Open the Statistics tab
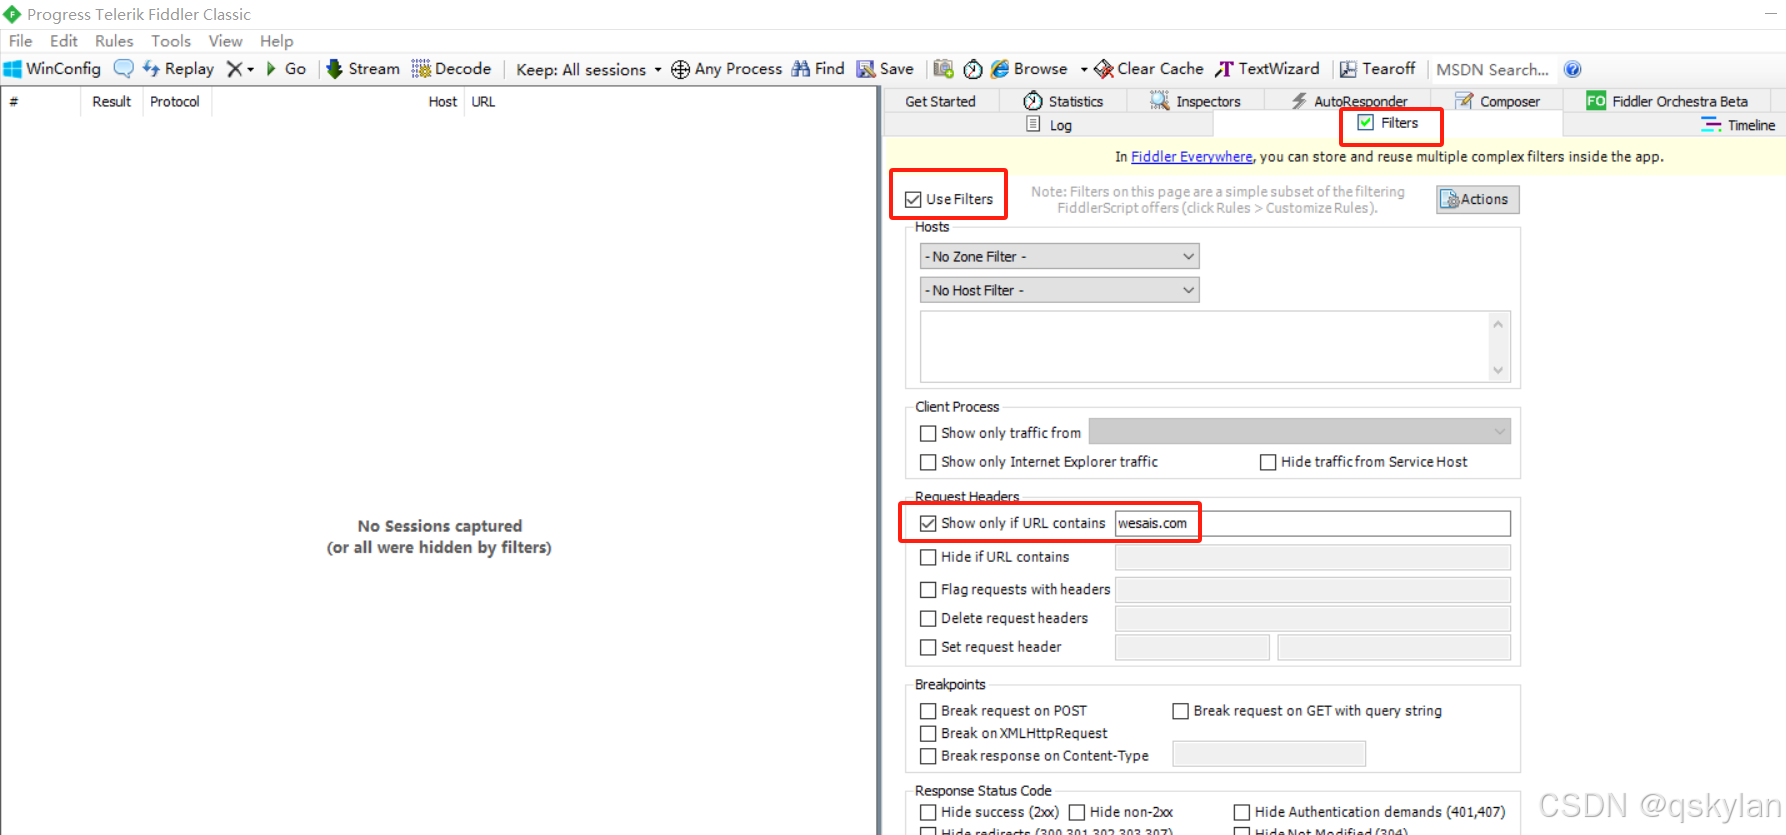Viewport: 1786px width, 835px height. 1063,101
